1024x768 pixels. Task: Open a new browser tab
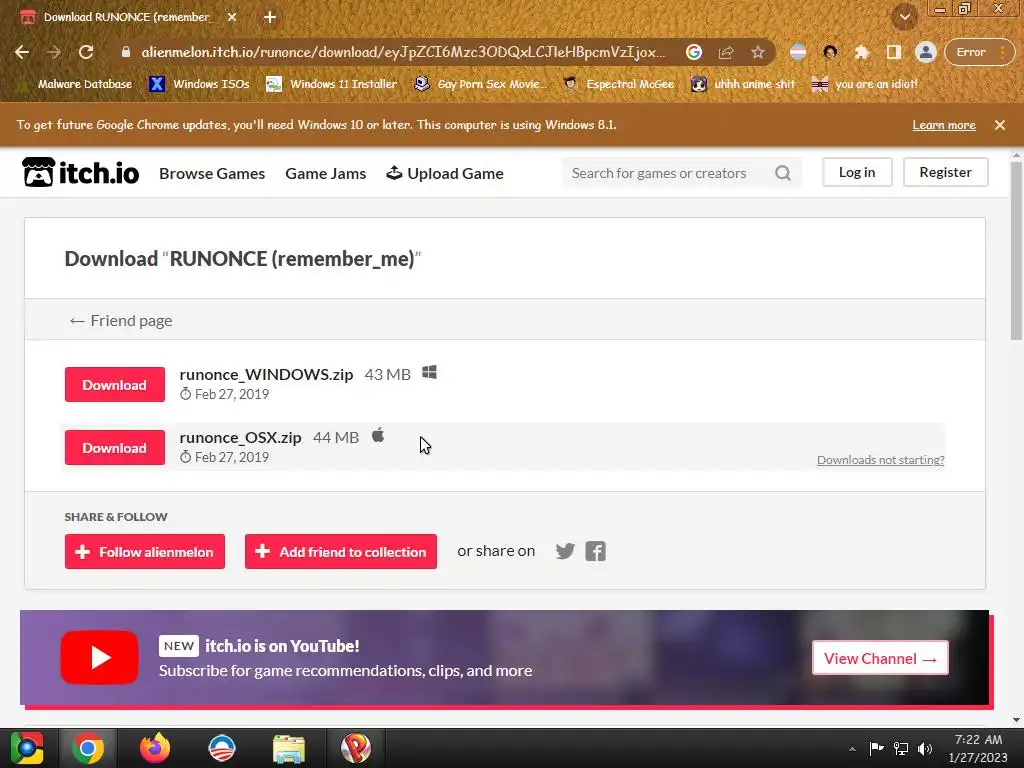pos(270,17)
